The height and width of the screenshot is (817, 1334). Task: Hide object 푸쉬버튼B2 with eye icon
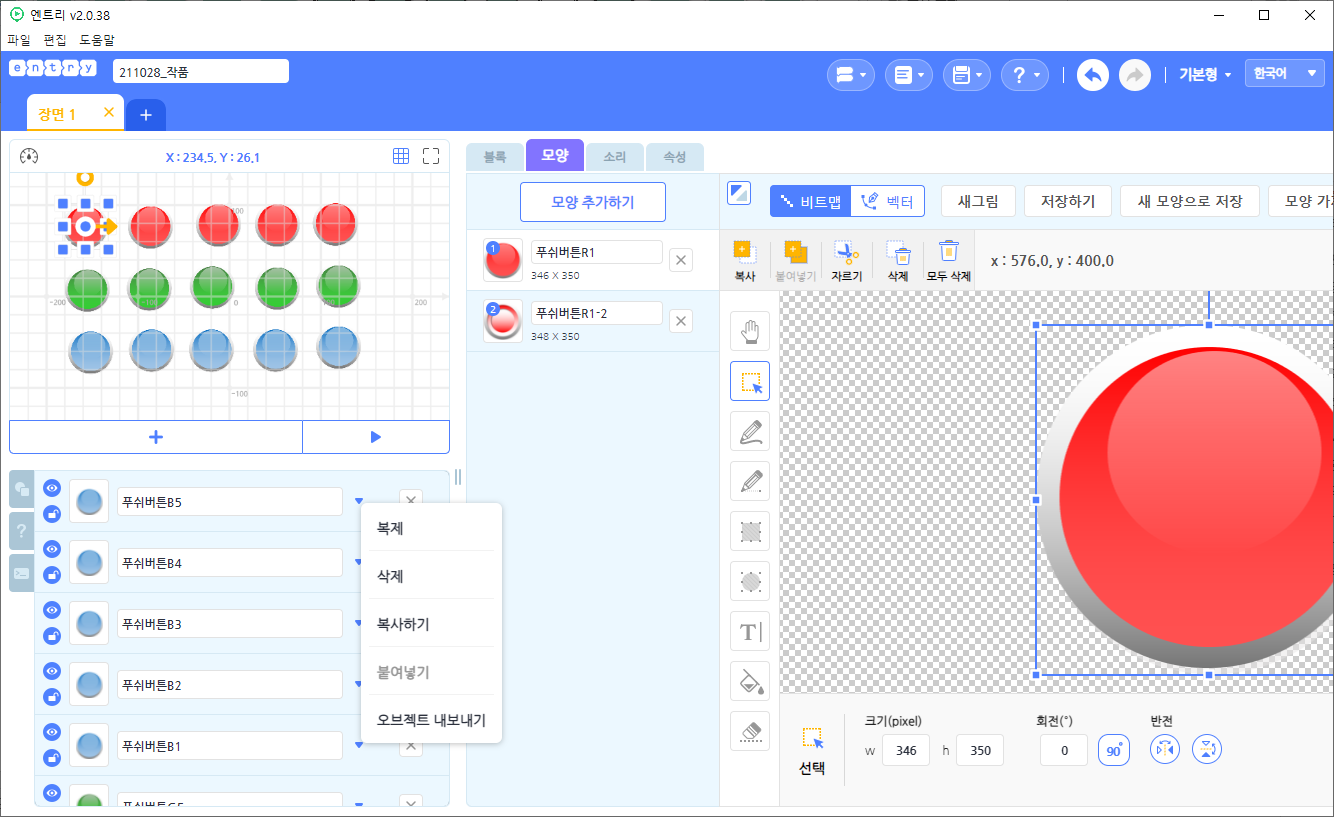coord(53,671)
